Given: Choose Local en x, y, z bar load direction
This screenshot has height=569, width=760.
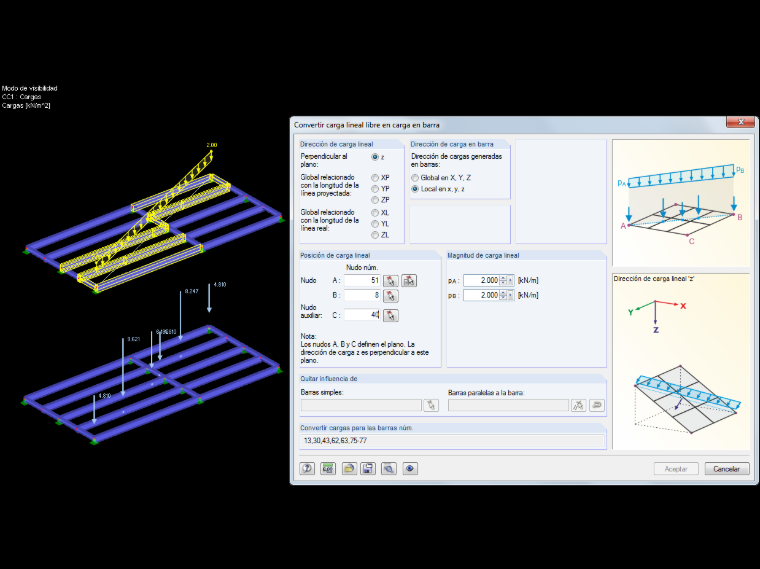Looking at the screenshot, I should (x=415, y=189).
